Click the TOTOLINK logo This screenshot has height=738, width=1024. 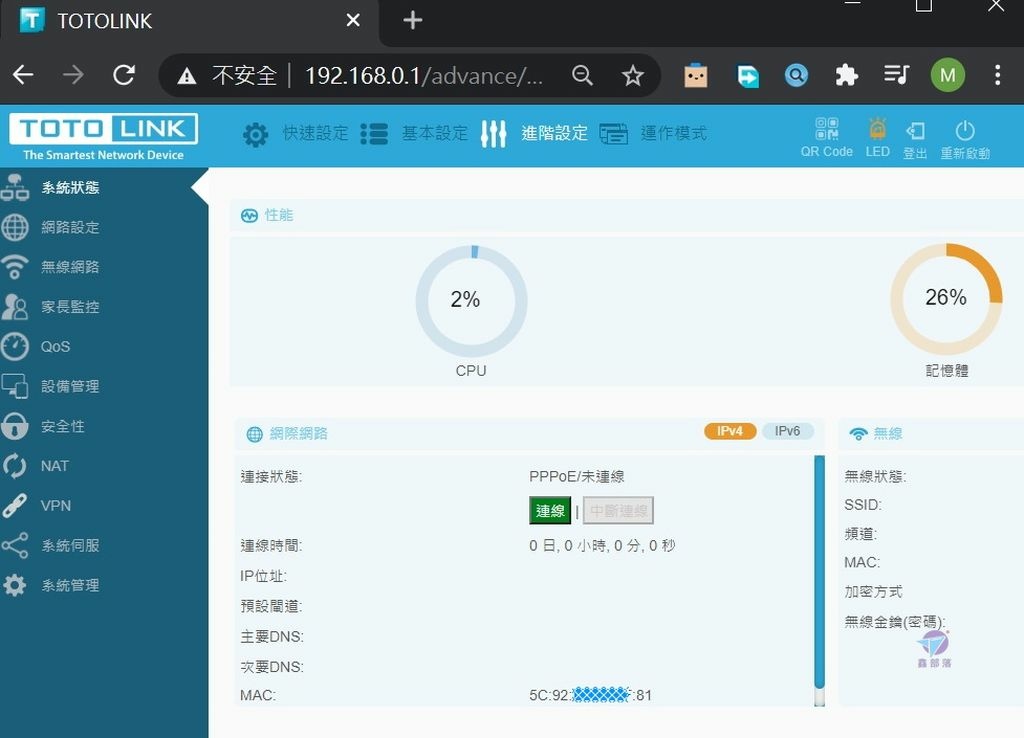coord(103,136)
